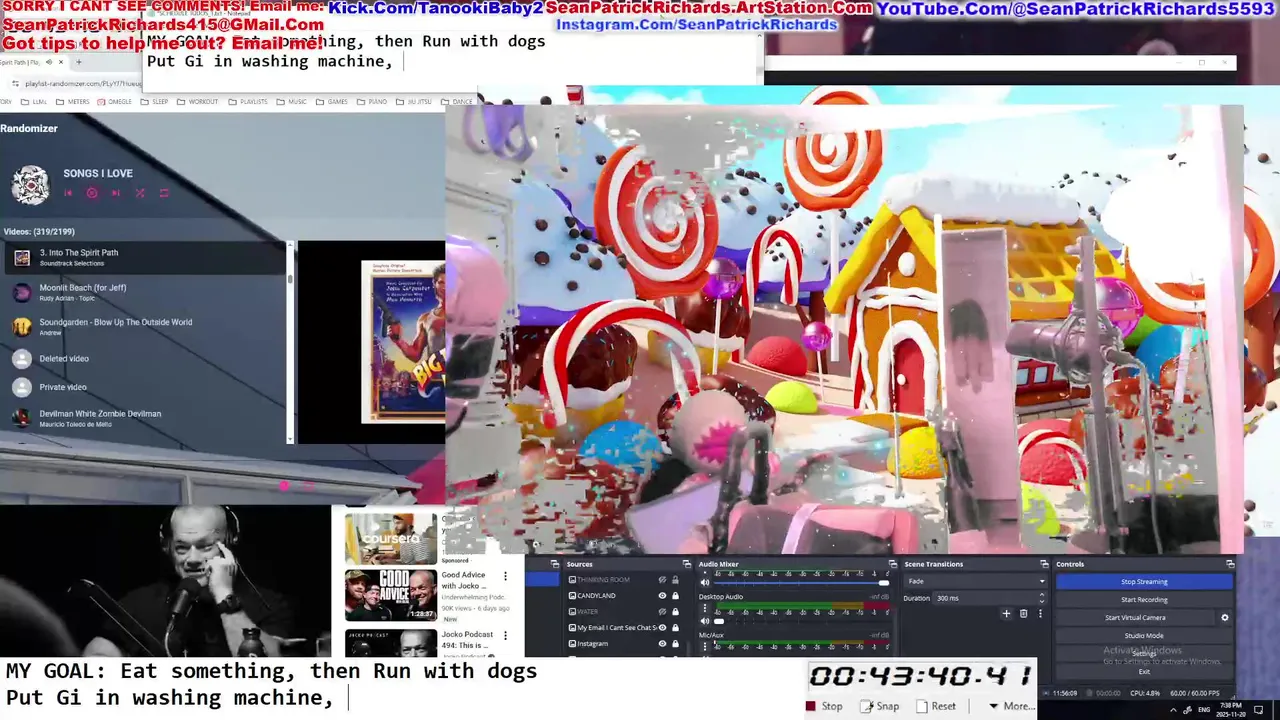Screen dimensions: 1280x720
Task: Open the PIANO bookmarks folder
Action: point(372,101)
